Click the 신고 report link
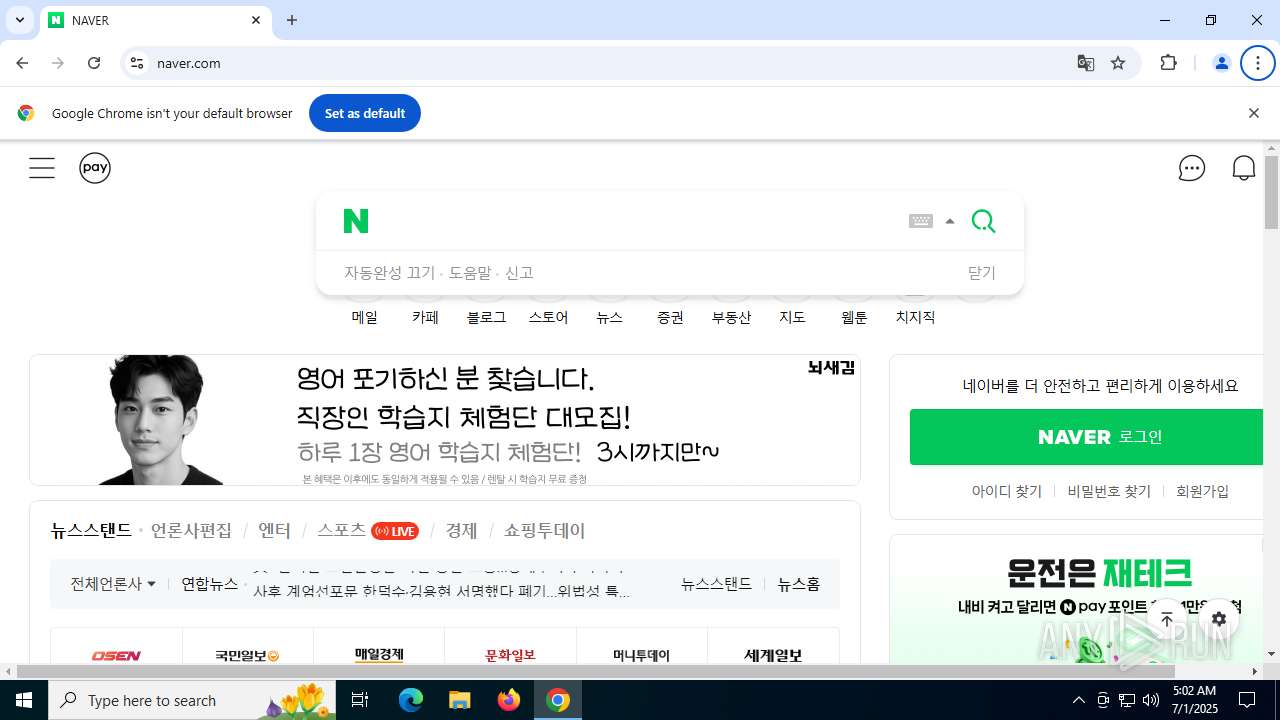The image size is (1280, 720). pos(519,273)
